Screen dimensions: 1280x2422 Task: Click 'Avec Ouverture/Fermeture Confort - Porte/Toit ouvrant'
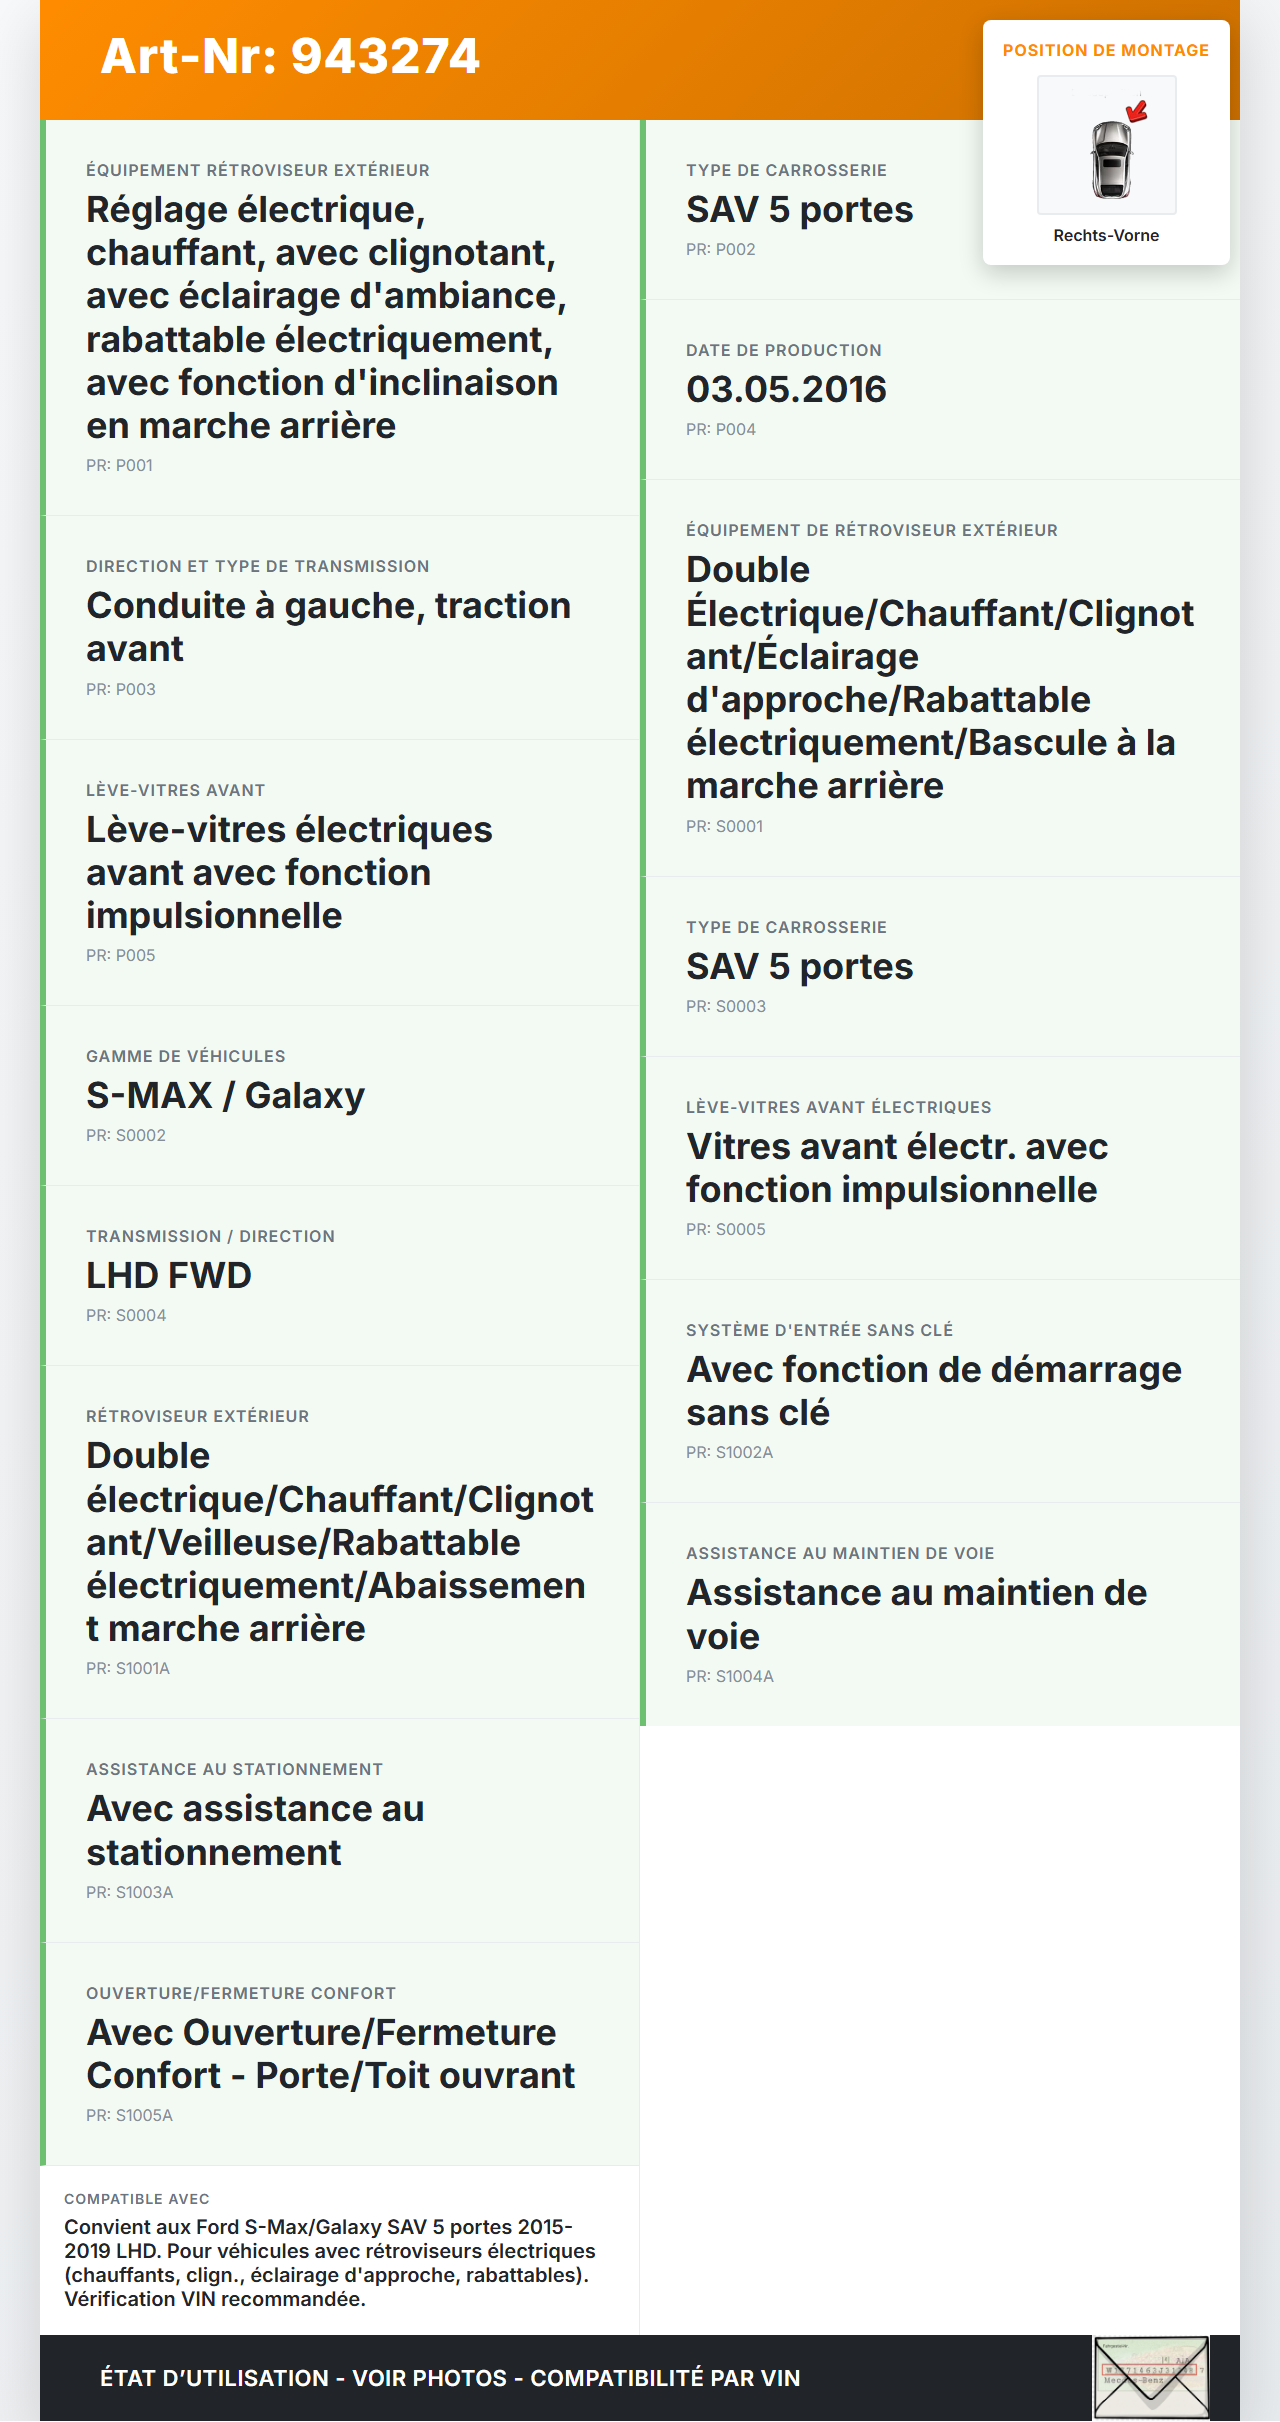coord(330,2053)
